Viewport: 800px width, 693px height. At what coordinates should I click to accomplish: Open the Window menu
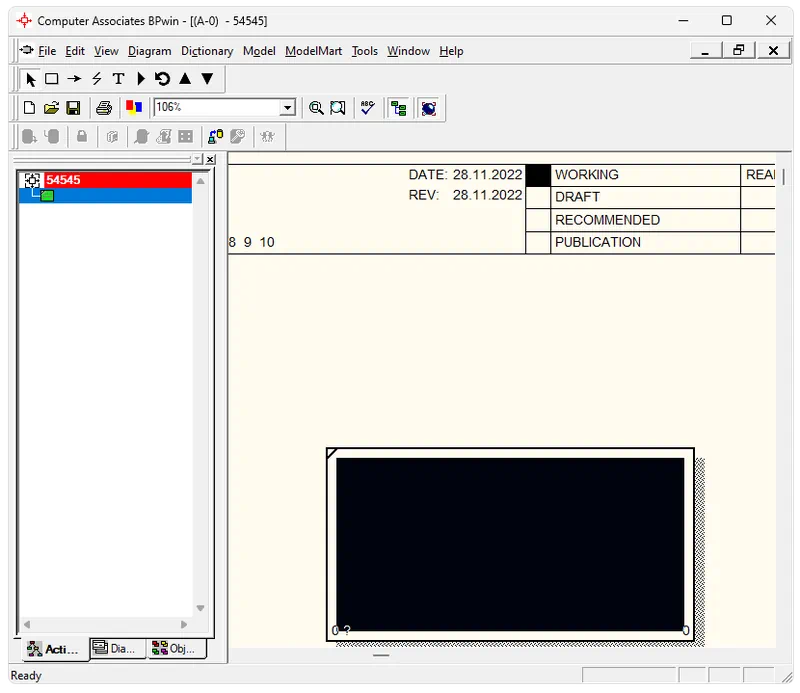coord(408,51)
